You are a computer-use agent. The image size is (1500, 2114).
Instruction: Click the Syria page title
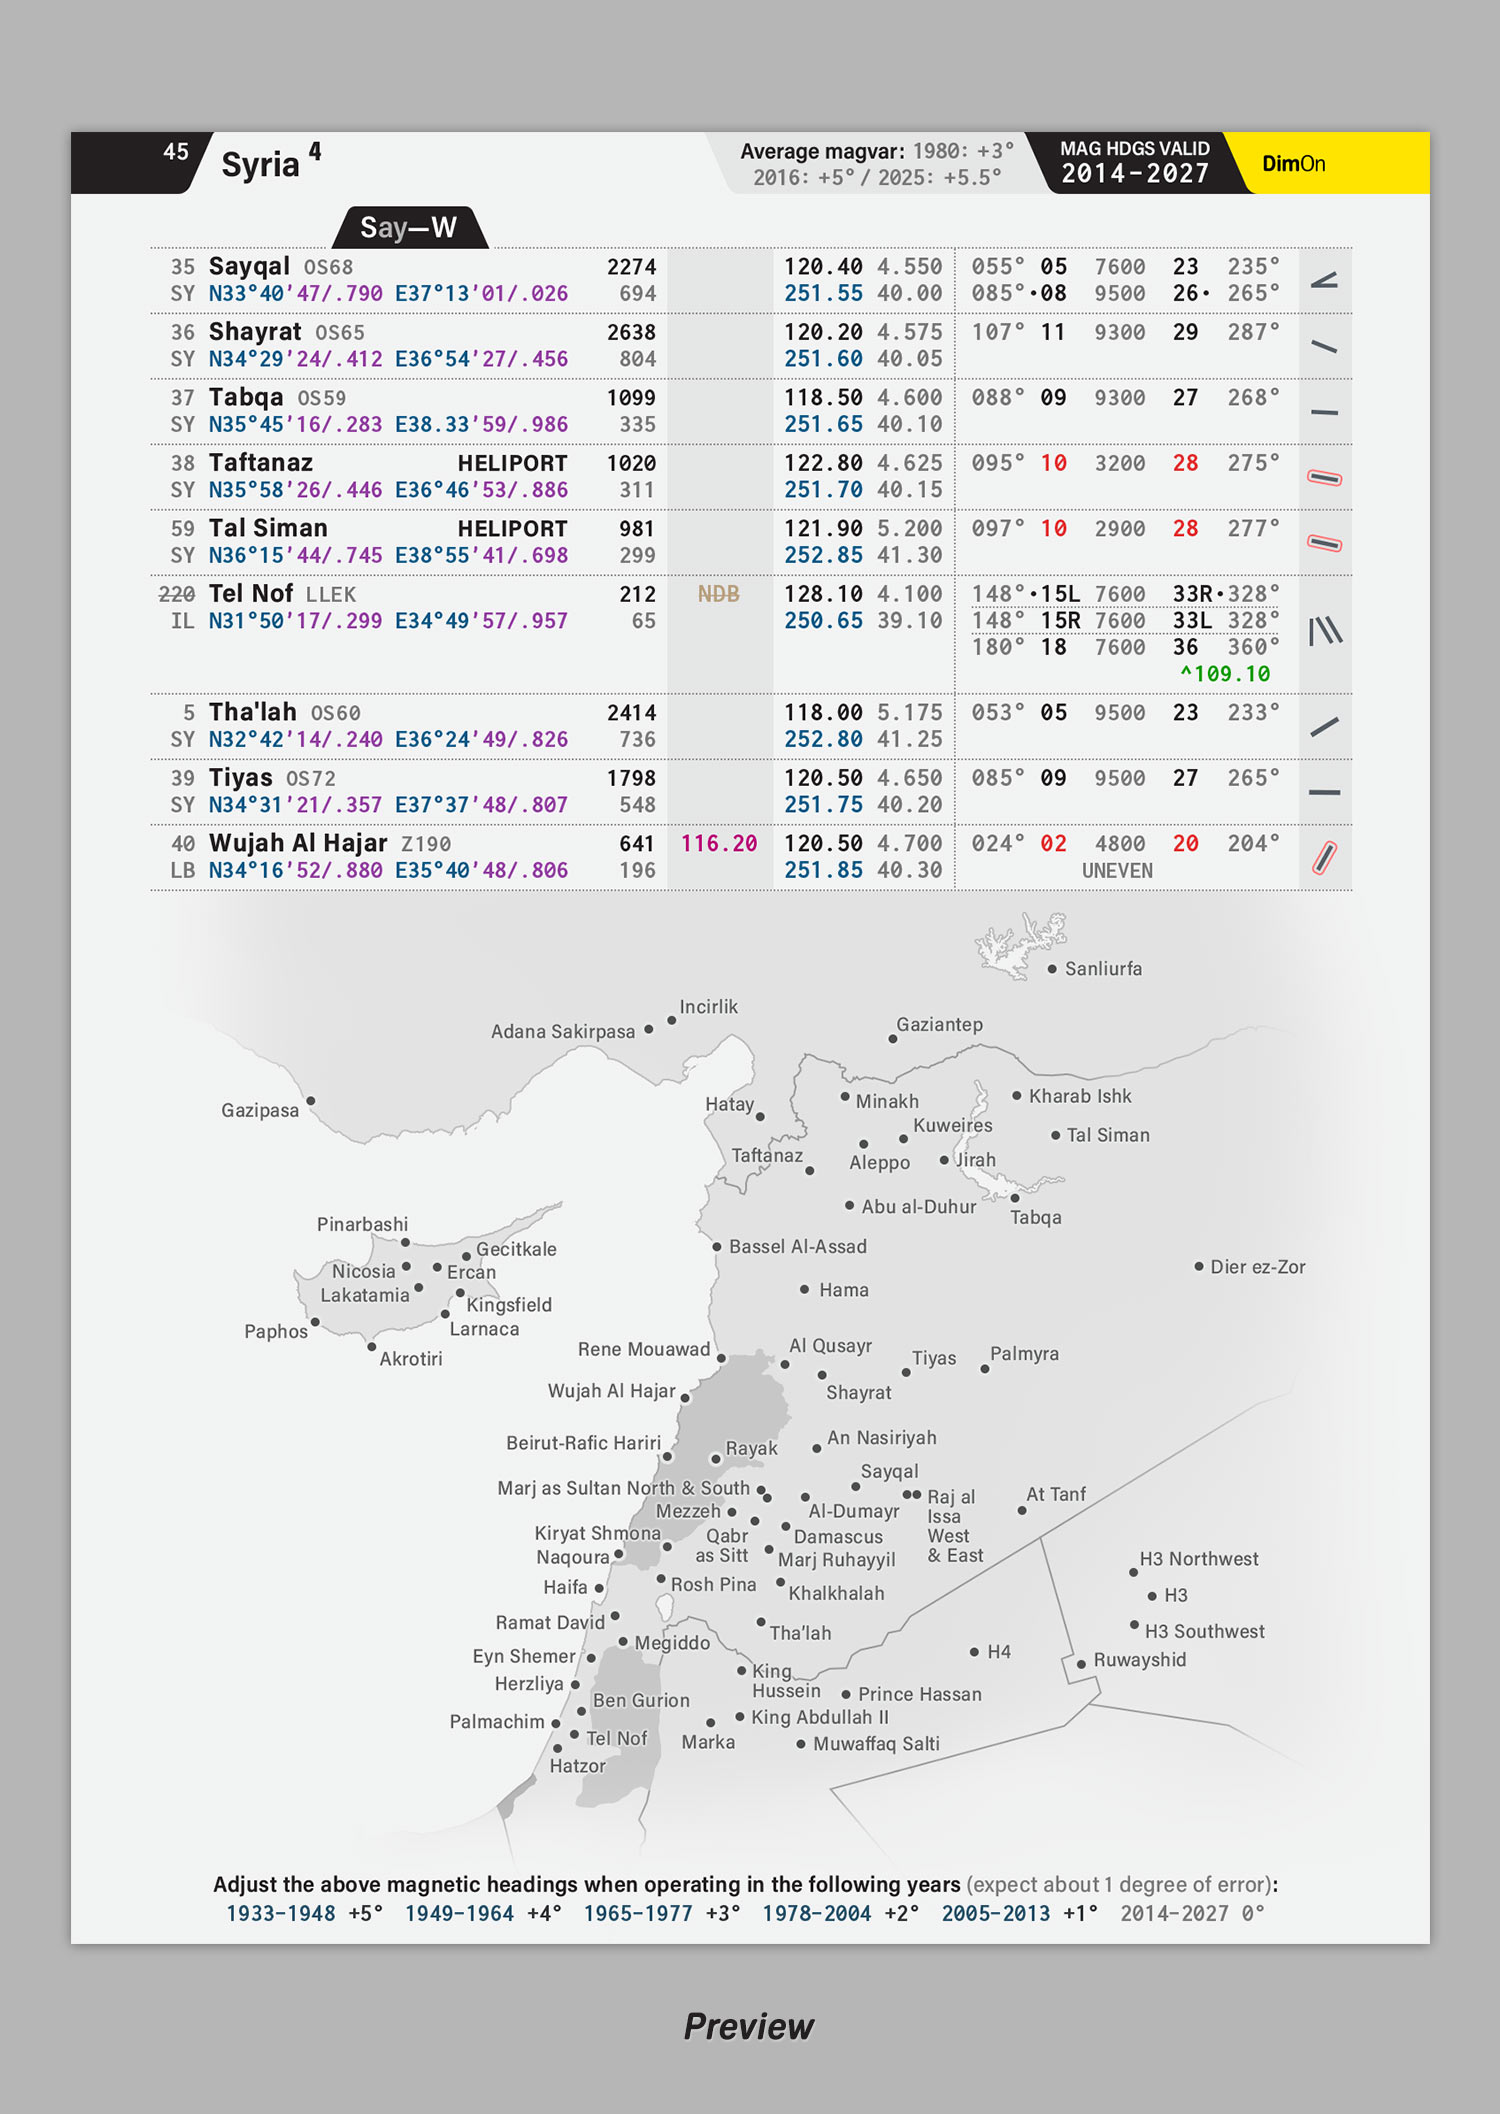pyautogui.click(x=260, y=164)
